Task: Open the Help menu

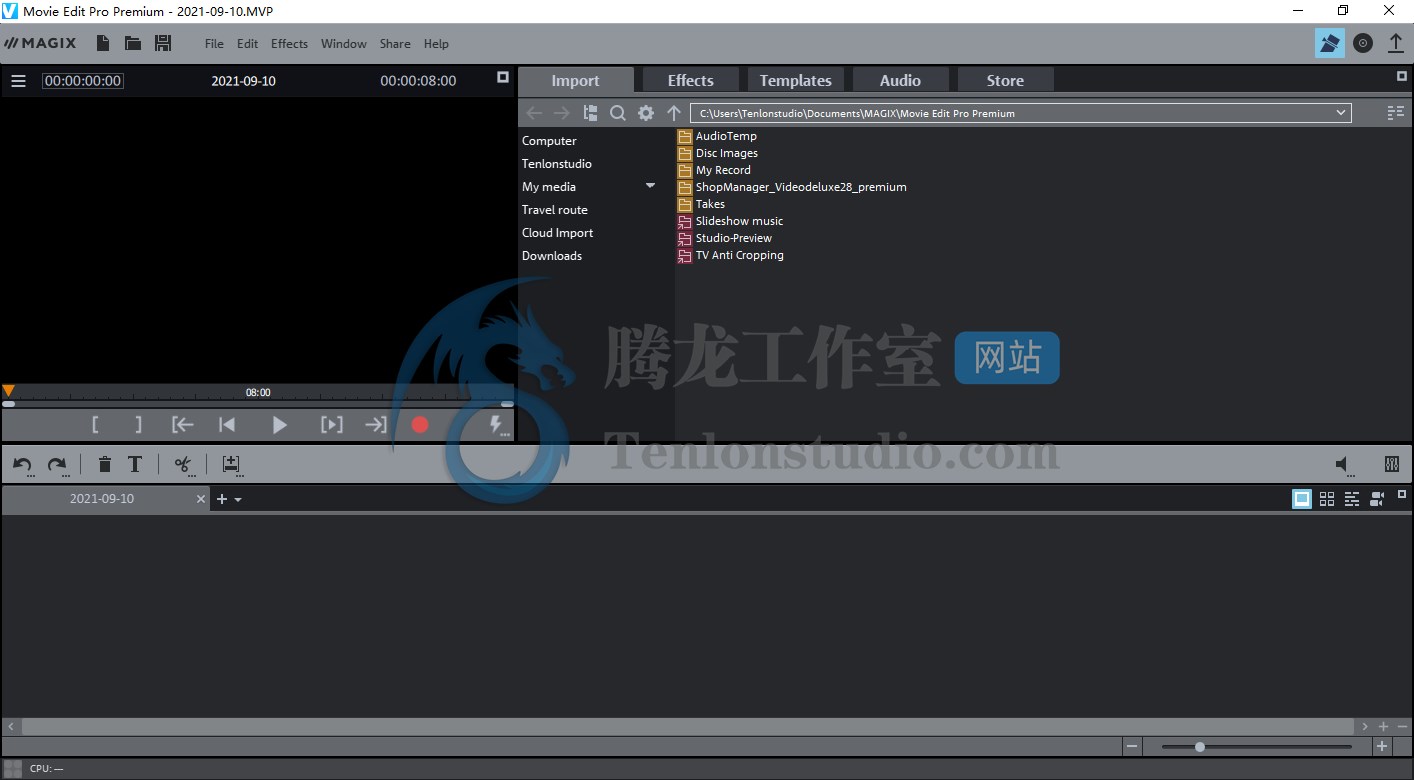Action: coord(436,43)
